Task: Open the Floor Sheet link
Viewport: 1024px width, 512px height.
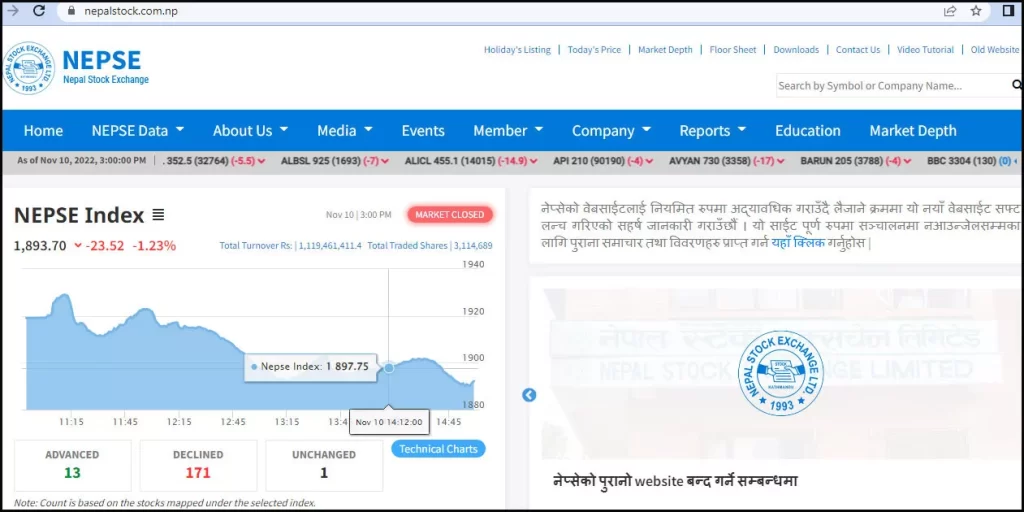Action: [733, 50]
